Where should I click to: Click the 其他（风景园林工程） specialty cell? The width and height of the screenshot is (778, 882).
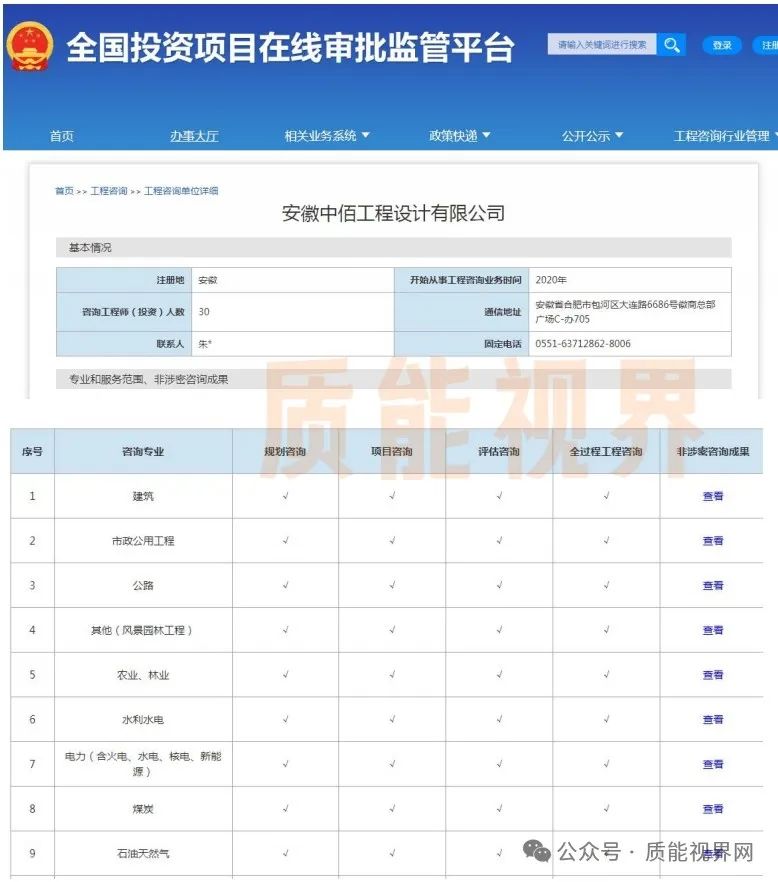coord(142,630)
